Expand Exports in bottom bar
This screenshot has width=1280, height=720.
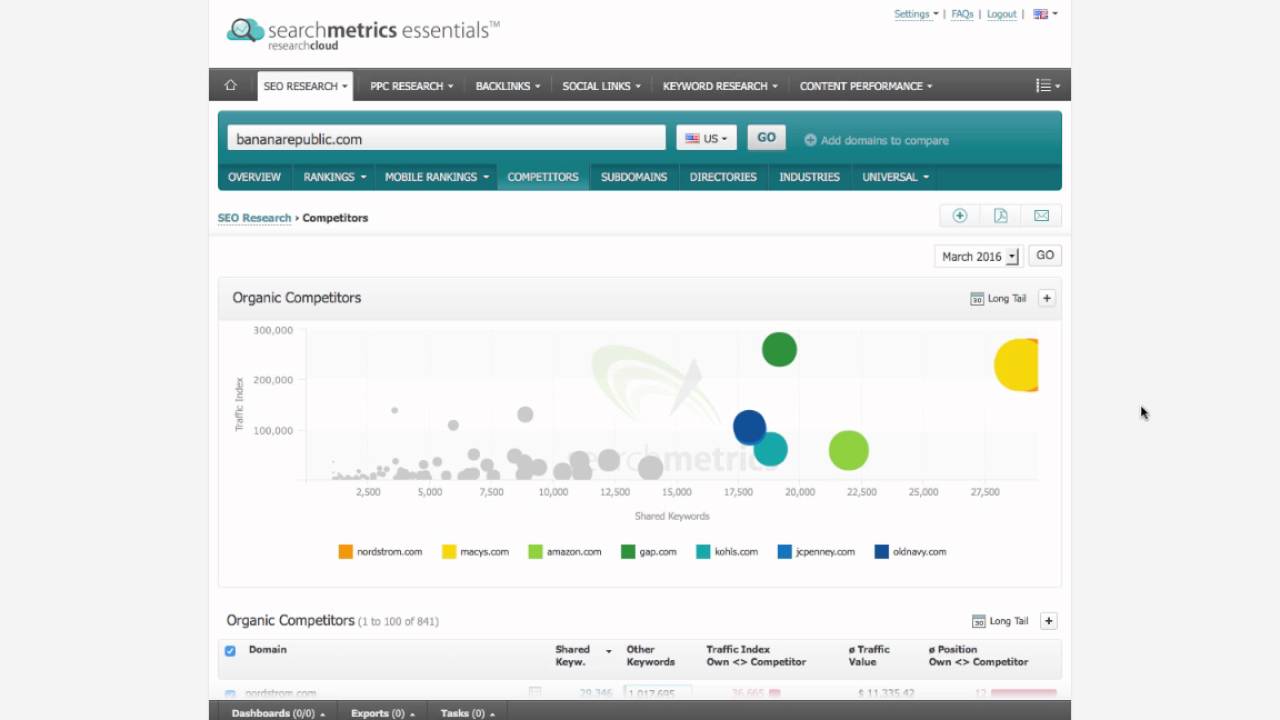[x=383, y=713]
